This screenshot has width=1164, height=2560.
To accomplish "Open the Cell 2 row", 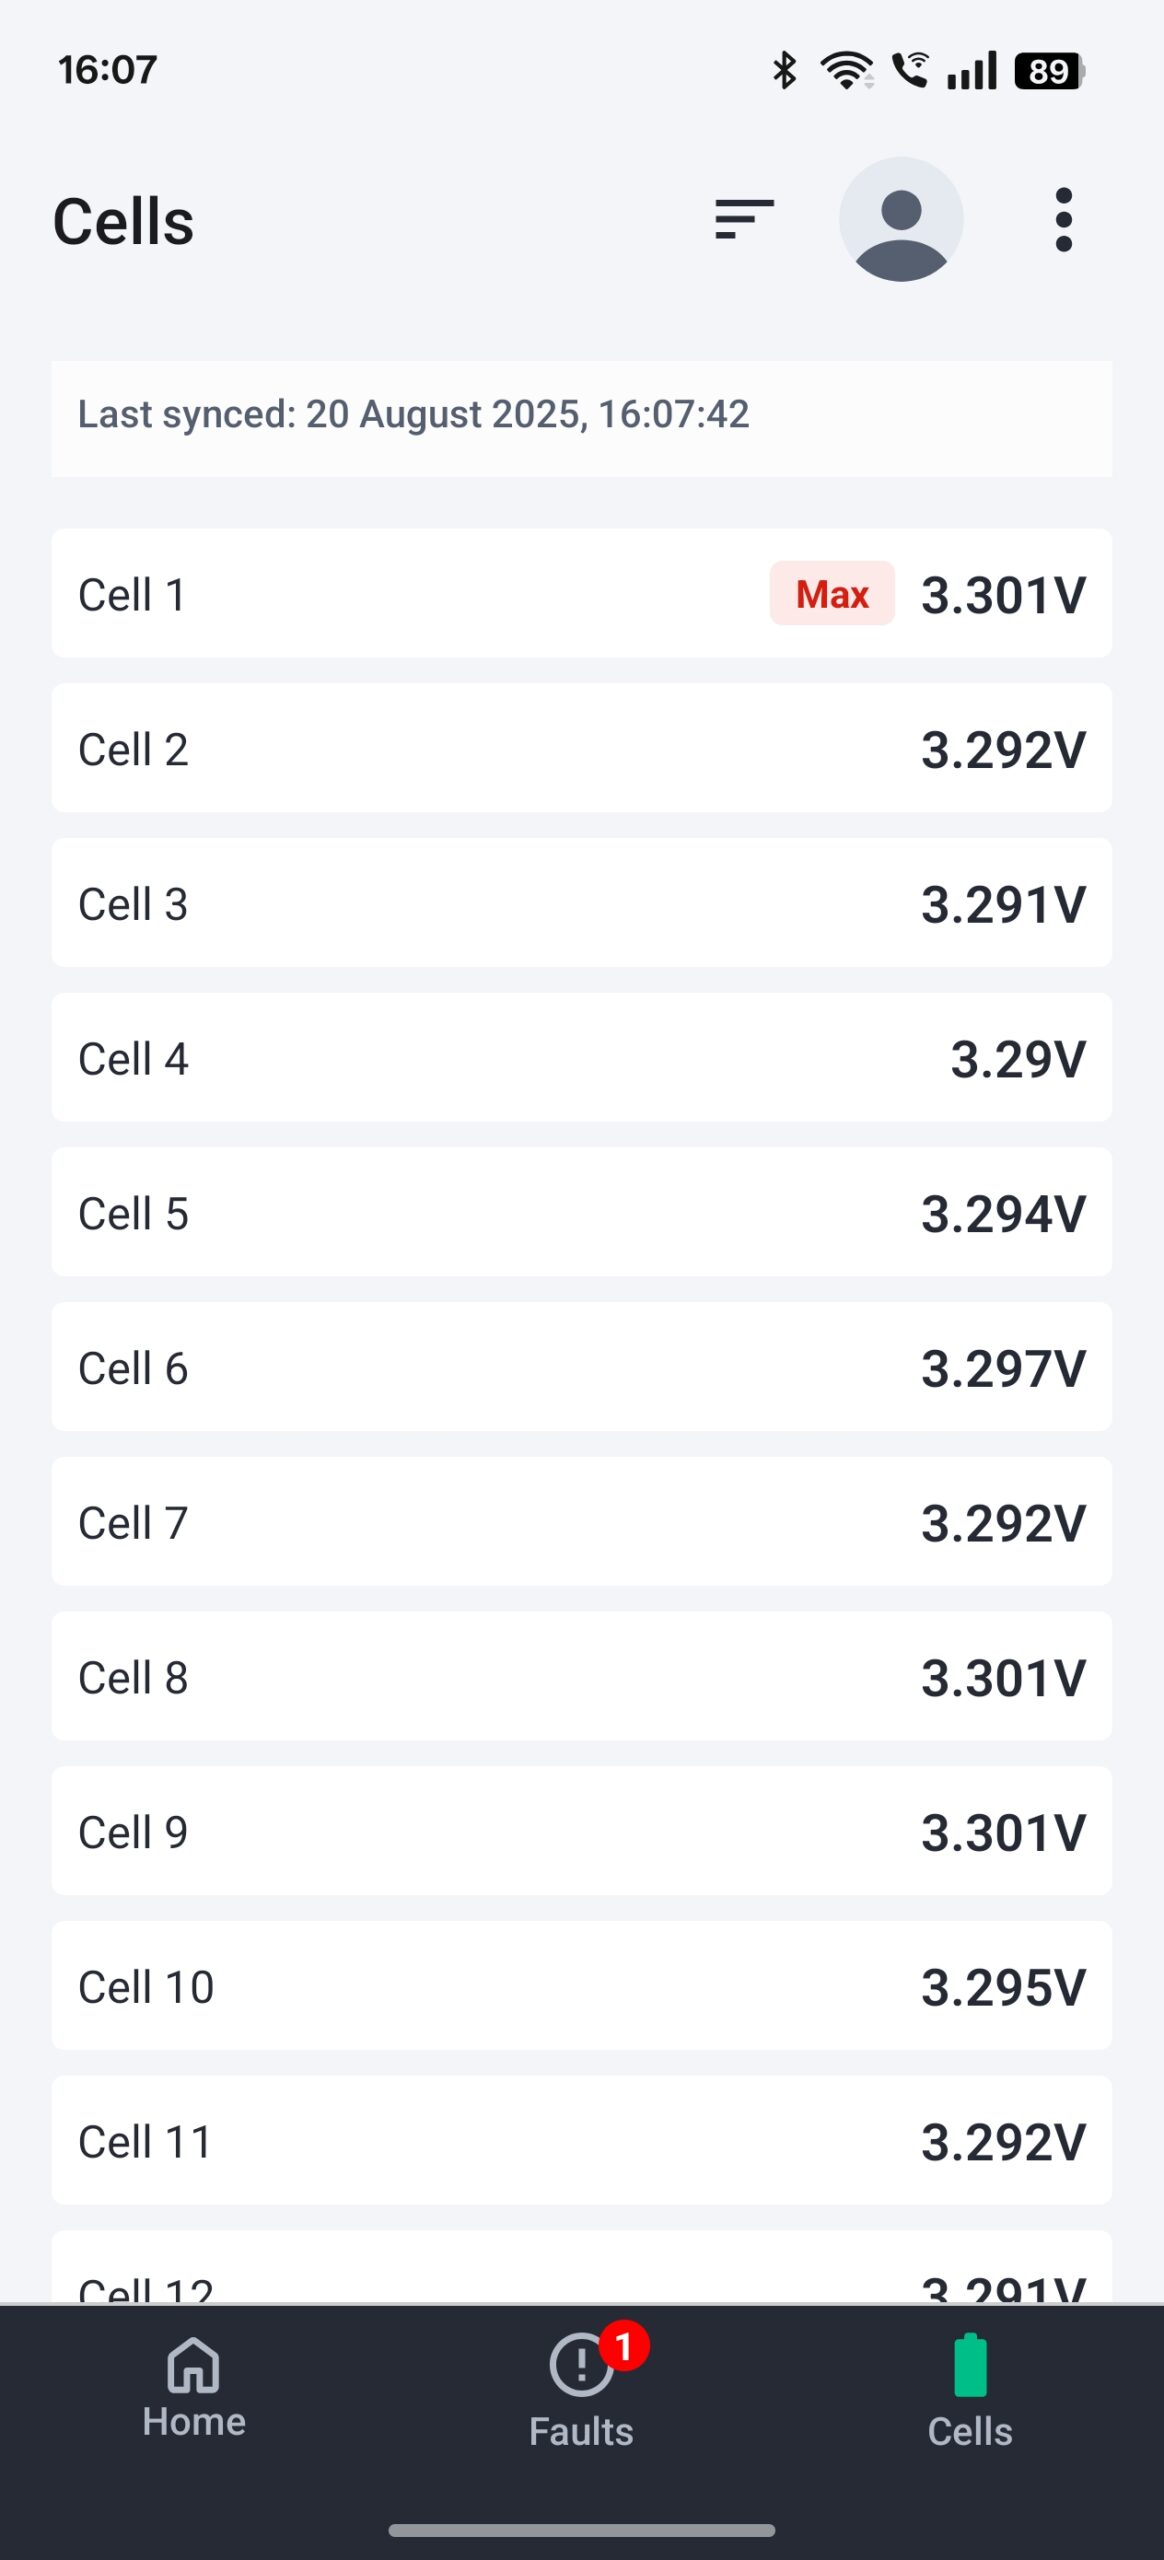I will pos(582,748).
